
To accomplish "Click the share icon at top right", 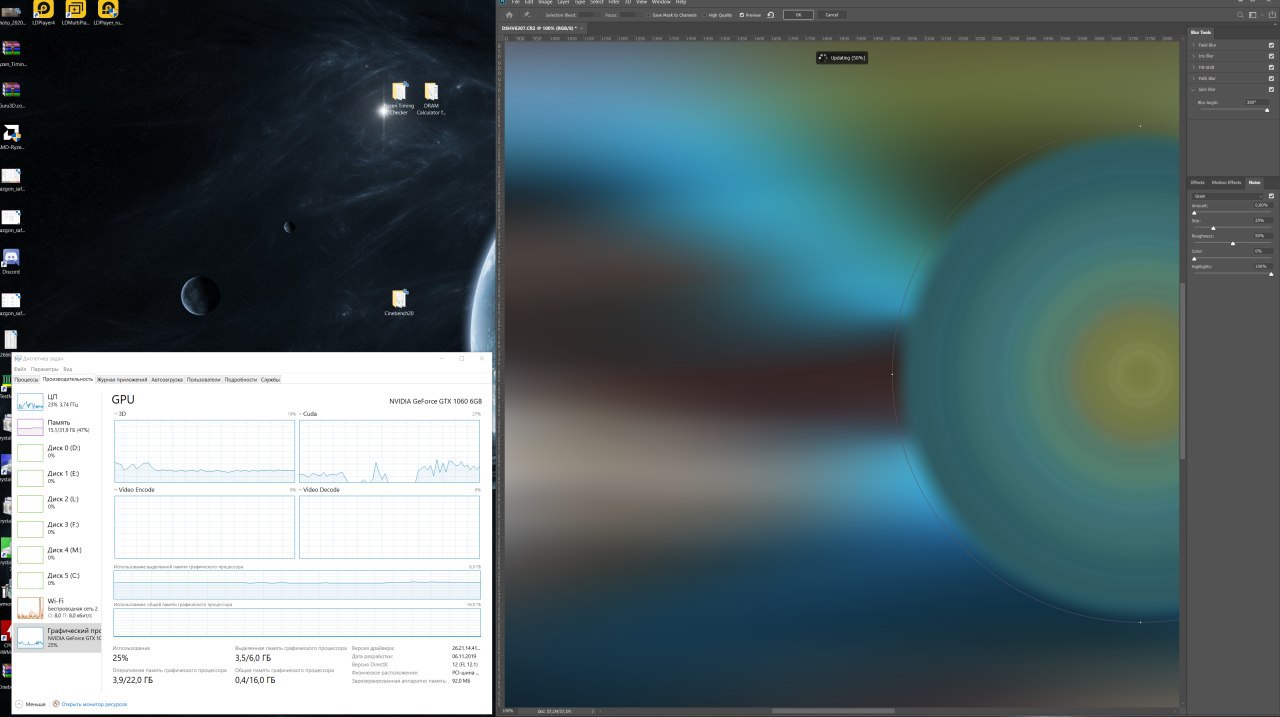I will [1272, 15].
